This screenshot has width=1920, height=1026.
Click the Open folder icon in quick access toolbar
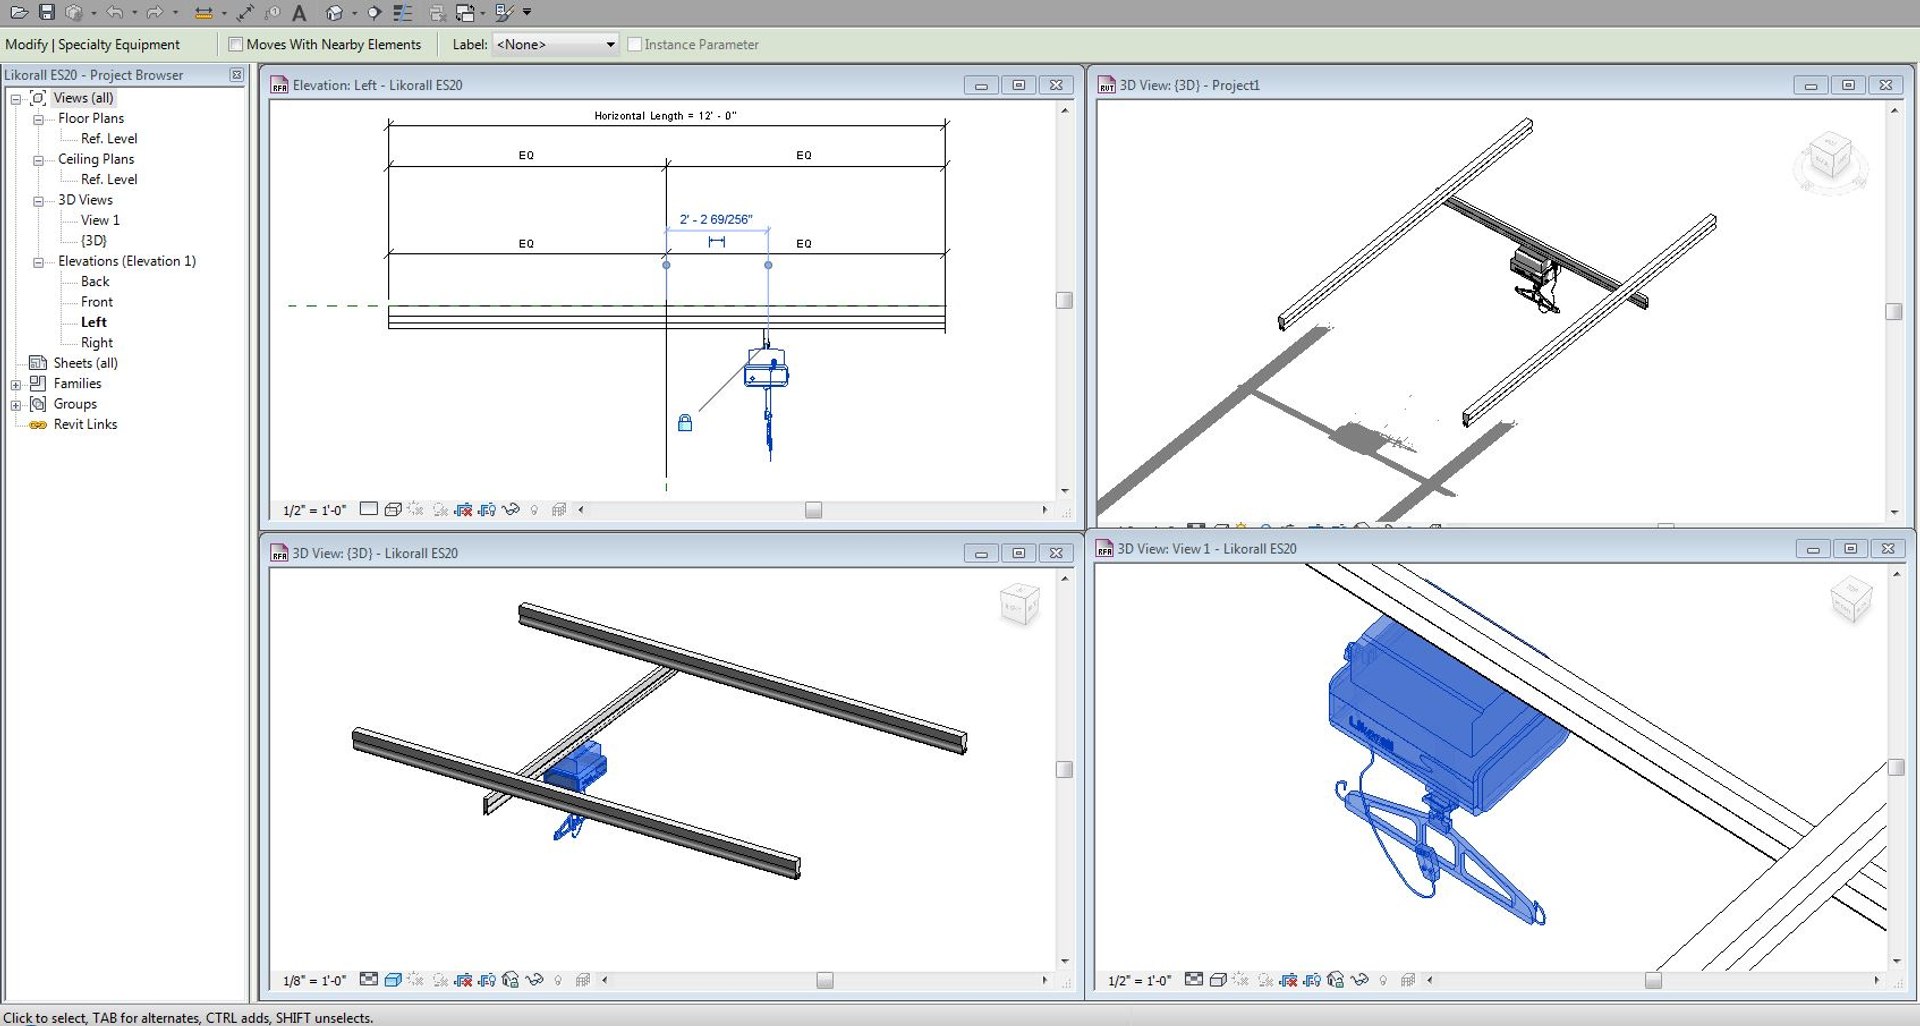[x=19, y=12]
